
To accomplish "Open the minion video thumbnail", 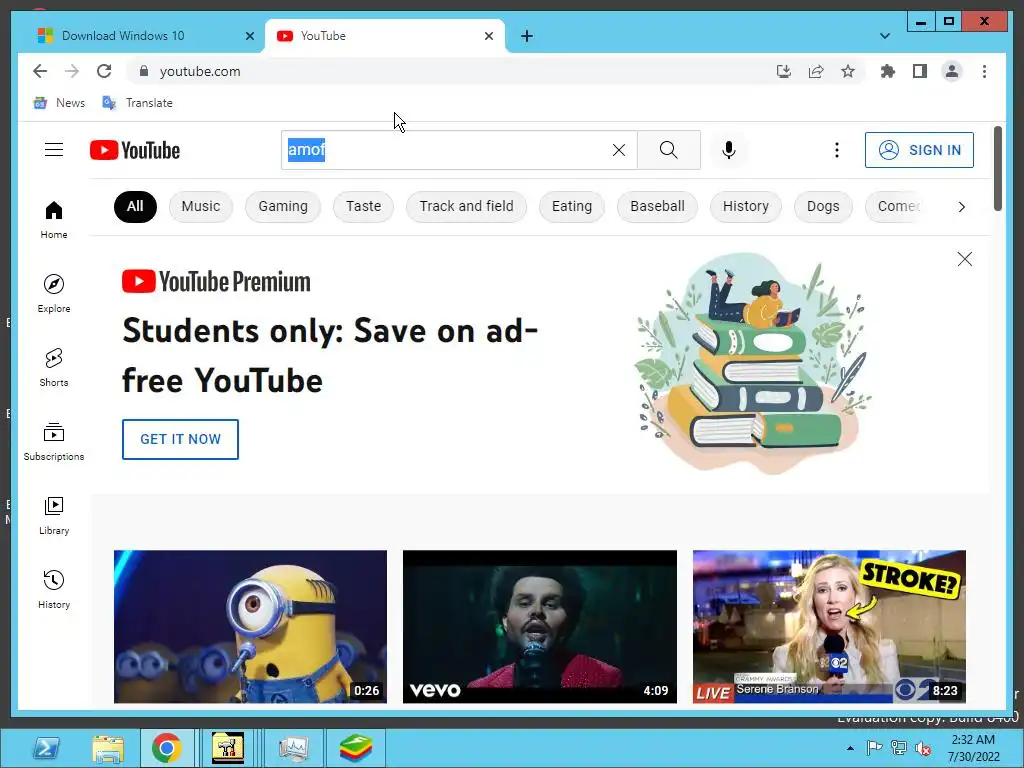I will [x=250, y=627].
